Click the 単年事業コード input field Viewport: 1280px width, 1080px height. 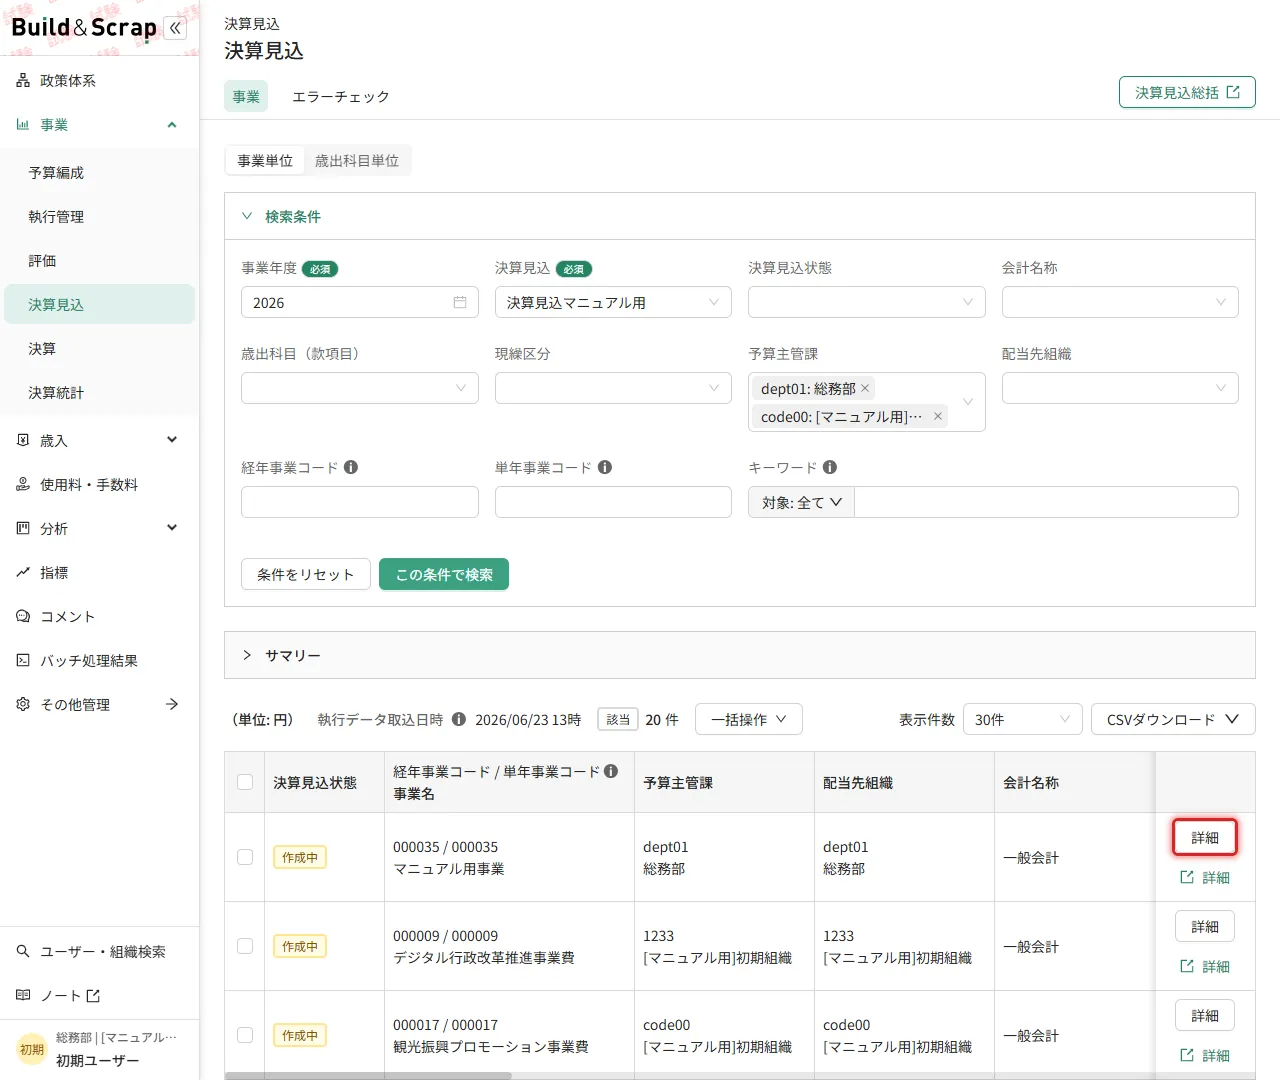click(613, 502)
